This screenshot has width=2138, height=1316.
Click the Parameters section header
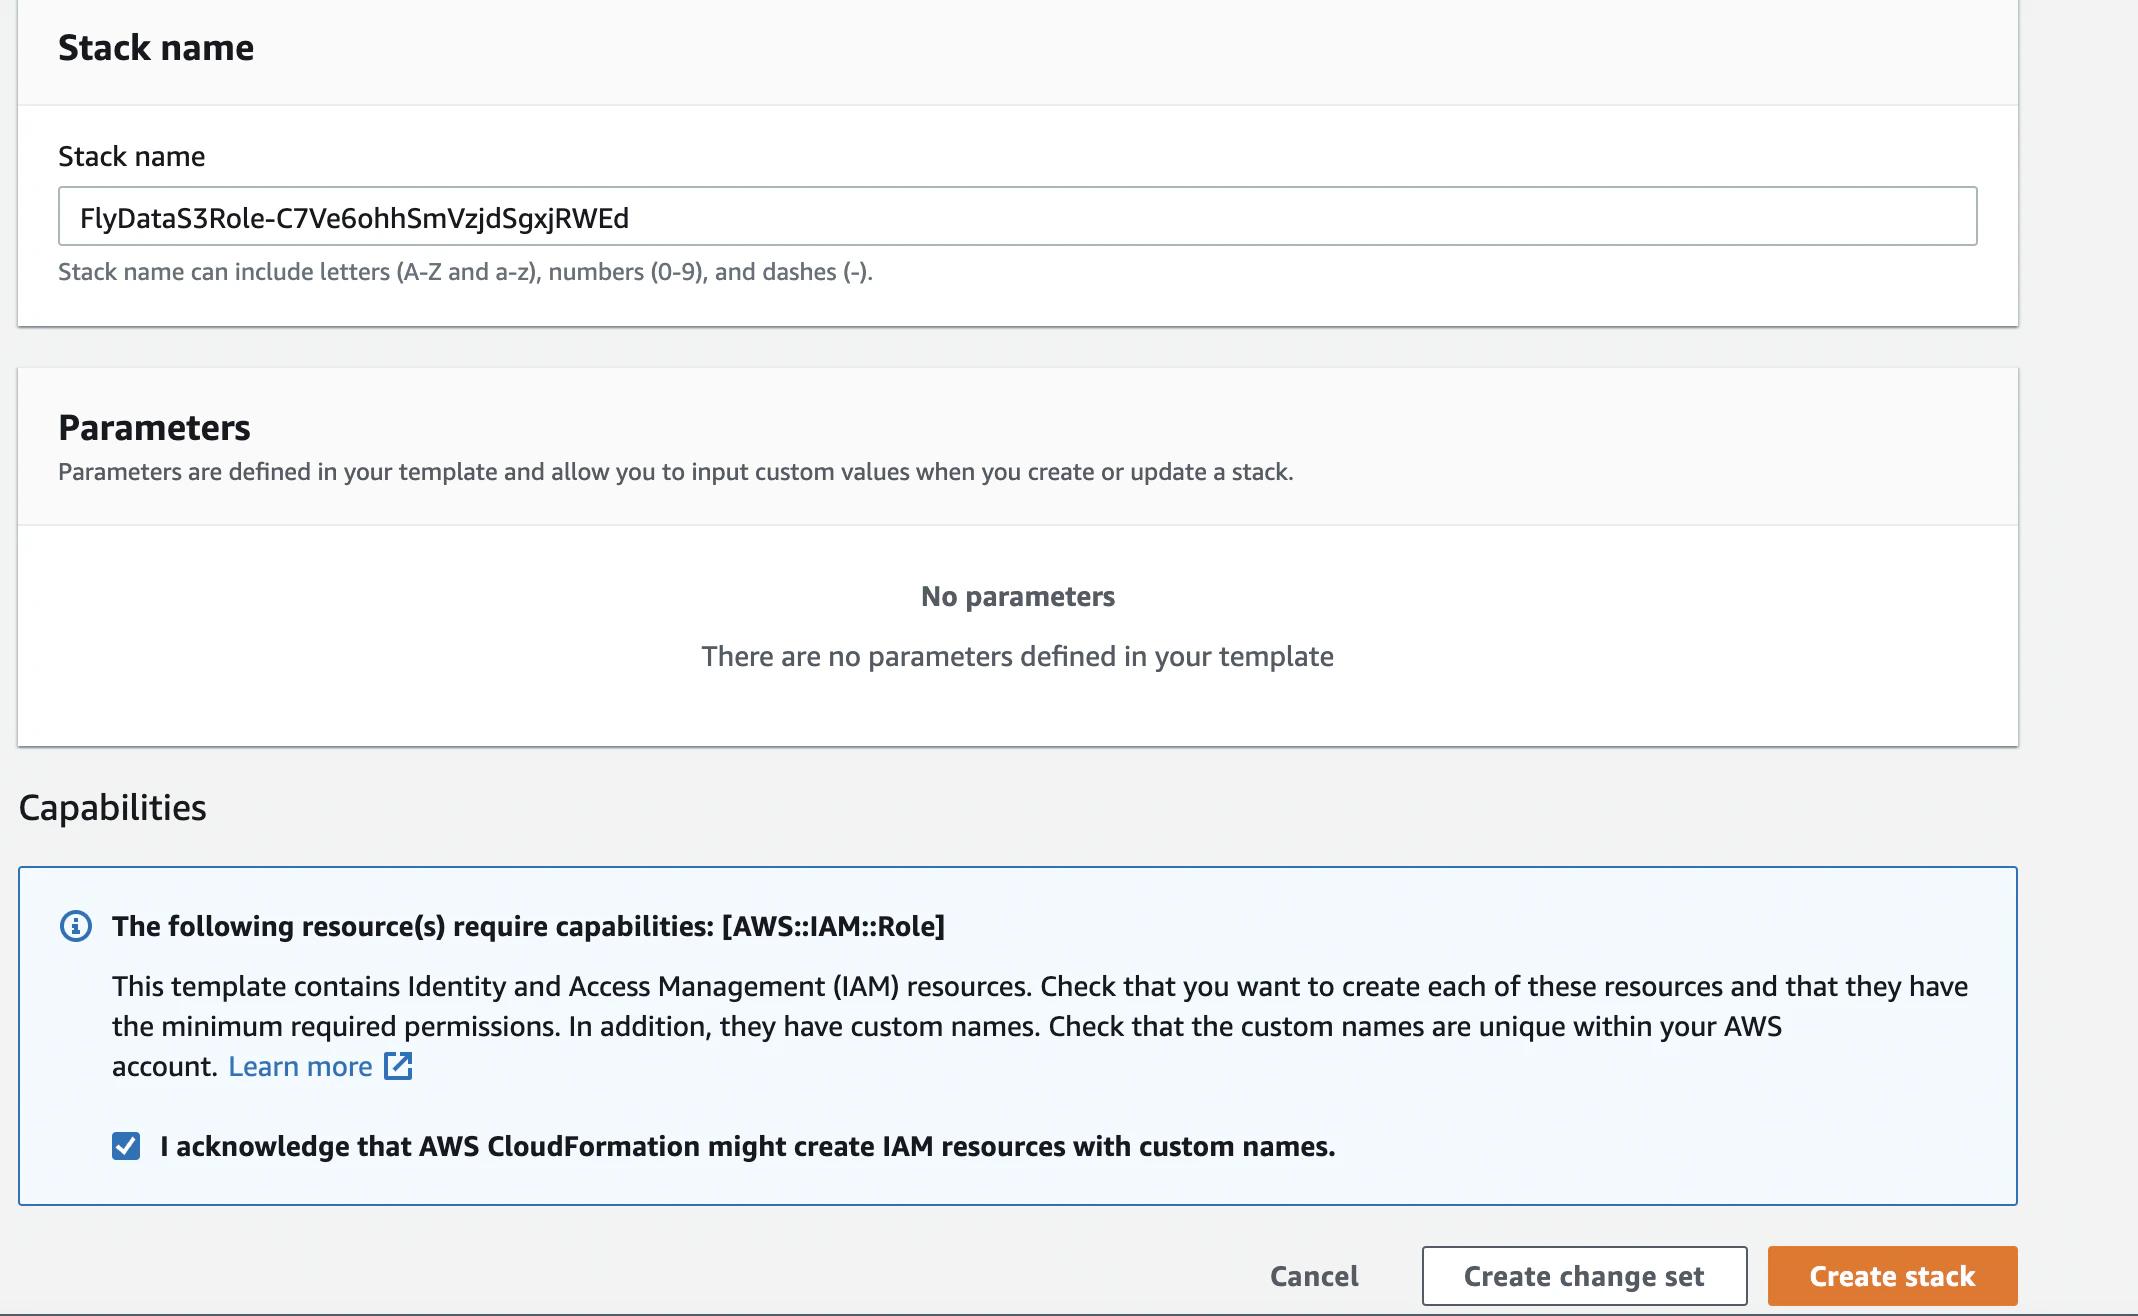click(154, 428)
